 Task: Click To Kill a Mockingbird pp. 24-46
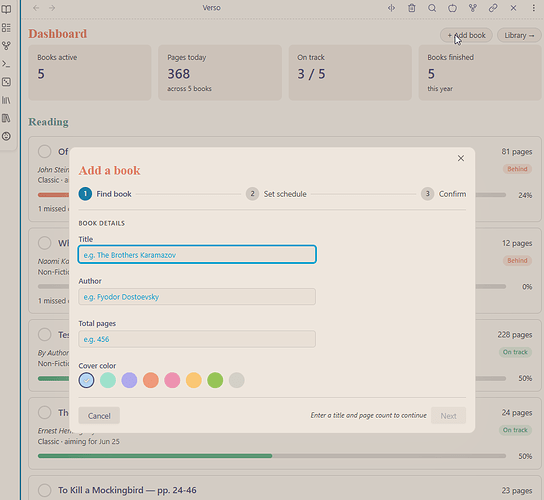click(x=127, y=490)
